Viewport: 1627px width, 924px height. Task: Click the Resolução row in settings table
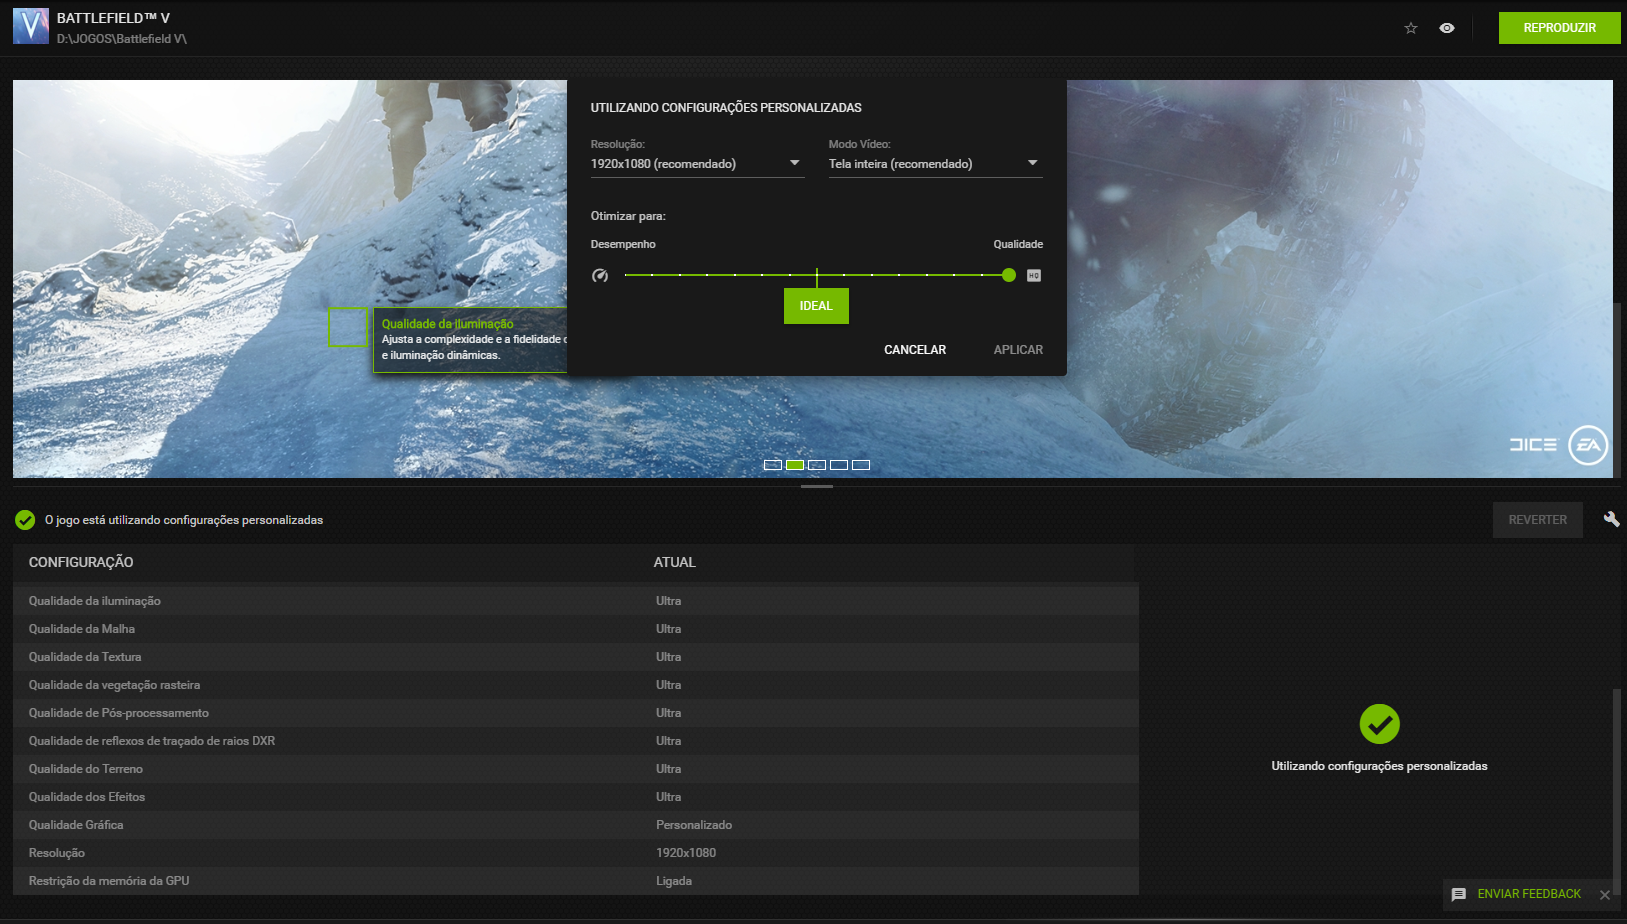(576, 853)
